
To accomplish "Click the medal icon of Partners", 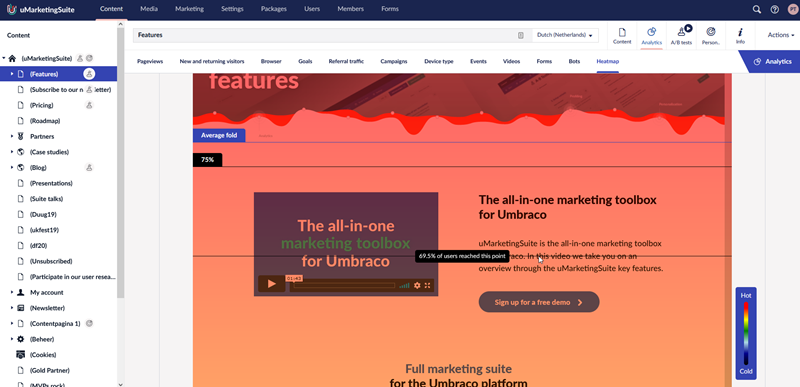I will pos(21,136).
